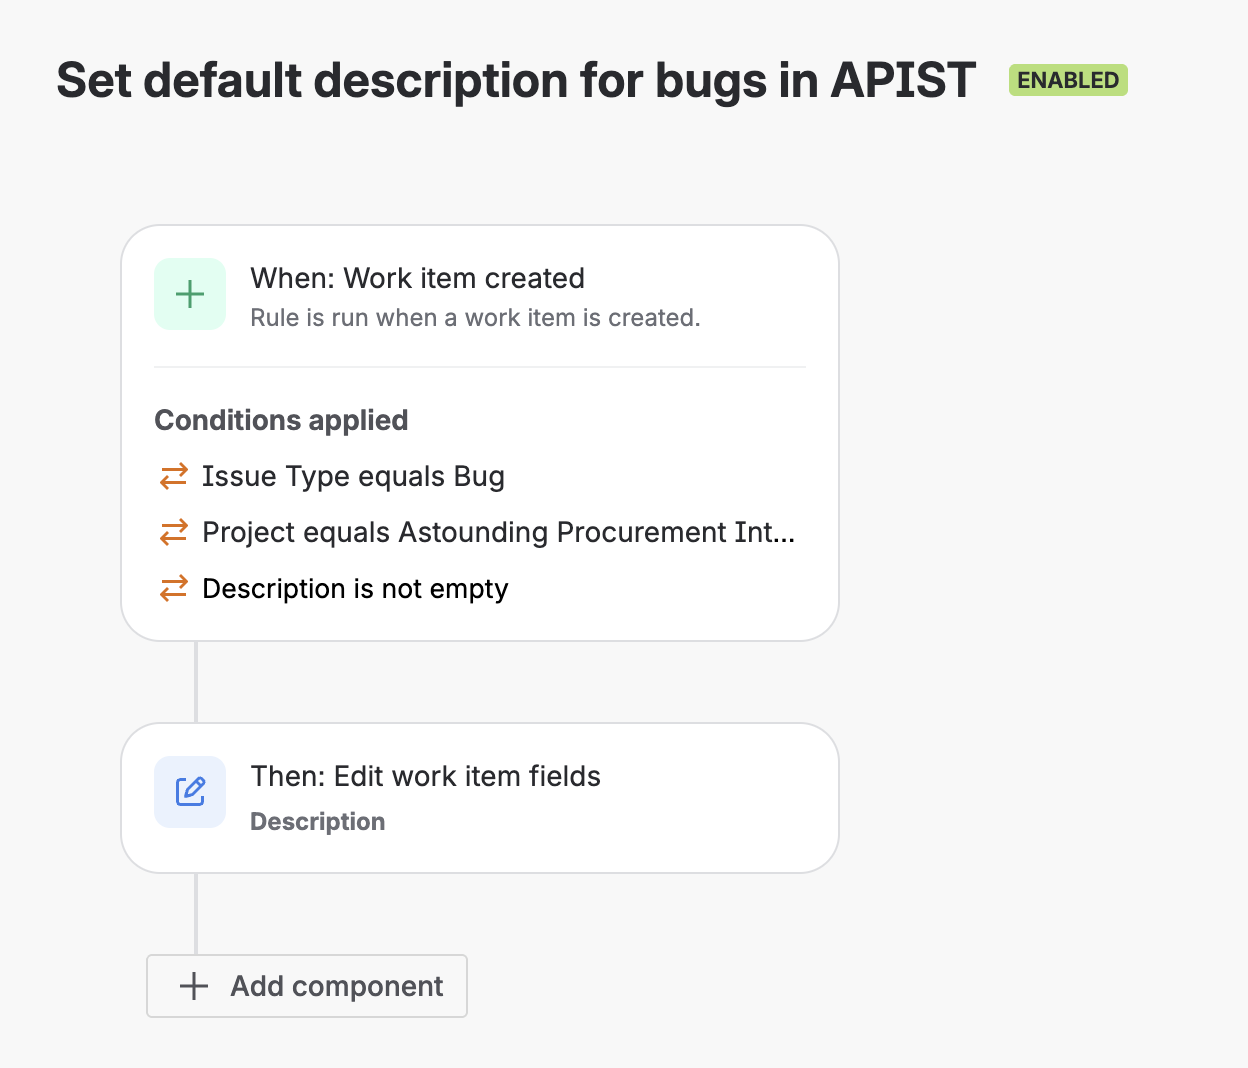Click the Description field label under Then
The height and width of the screenshot is (1068, 1248).
point(317,821)
